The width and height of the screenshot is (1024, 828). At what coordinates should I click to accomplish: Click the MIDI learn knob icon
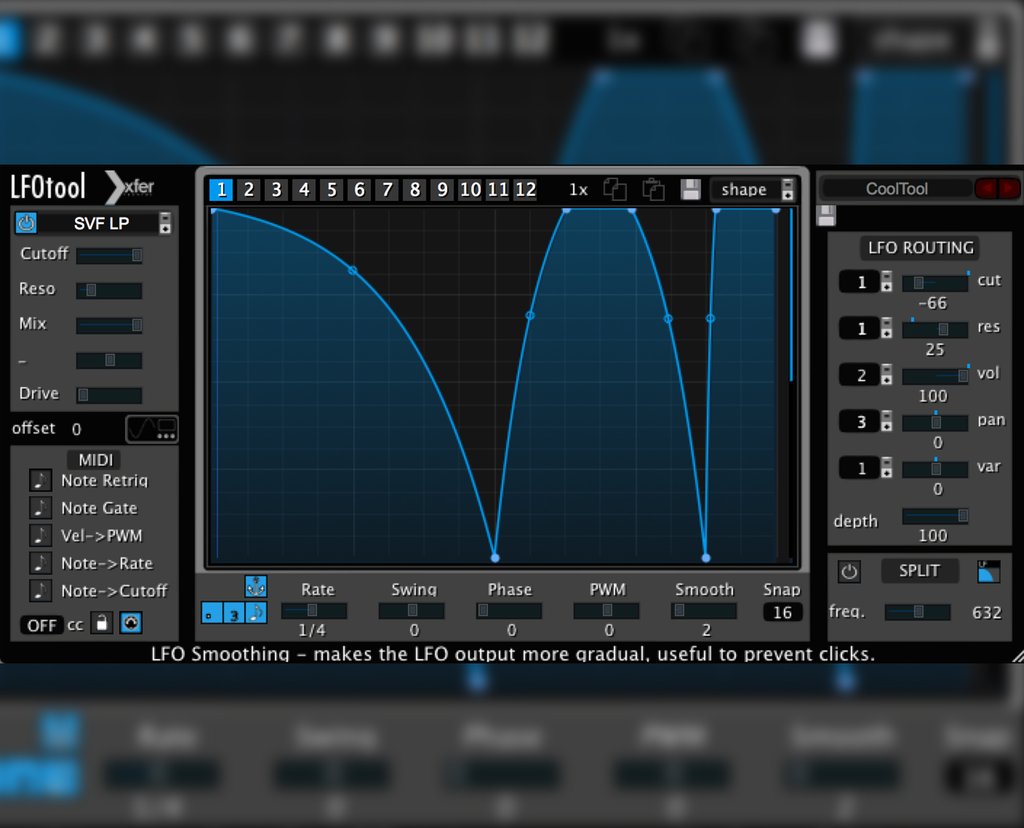coord(130,624)
